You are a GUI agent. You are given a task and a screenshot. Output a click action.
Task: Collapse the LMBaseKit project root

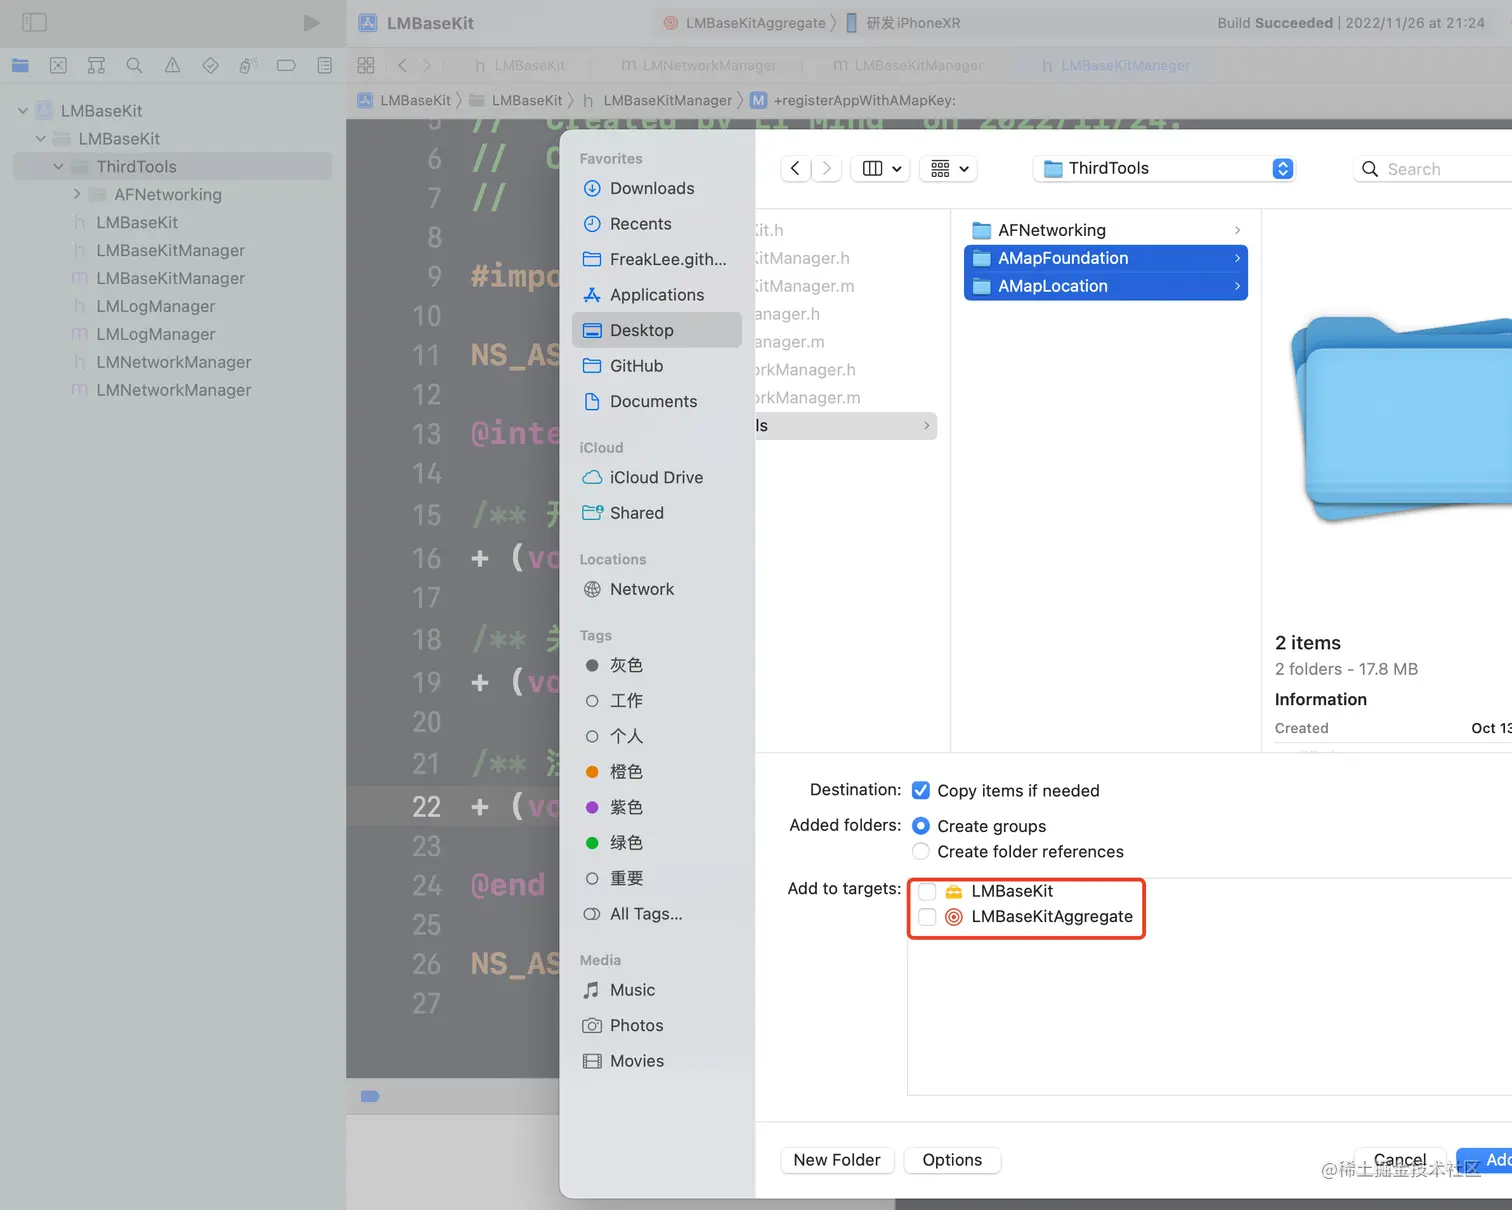22,111
